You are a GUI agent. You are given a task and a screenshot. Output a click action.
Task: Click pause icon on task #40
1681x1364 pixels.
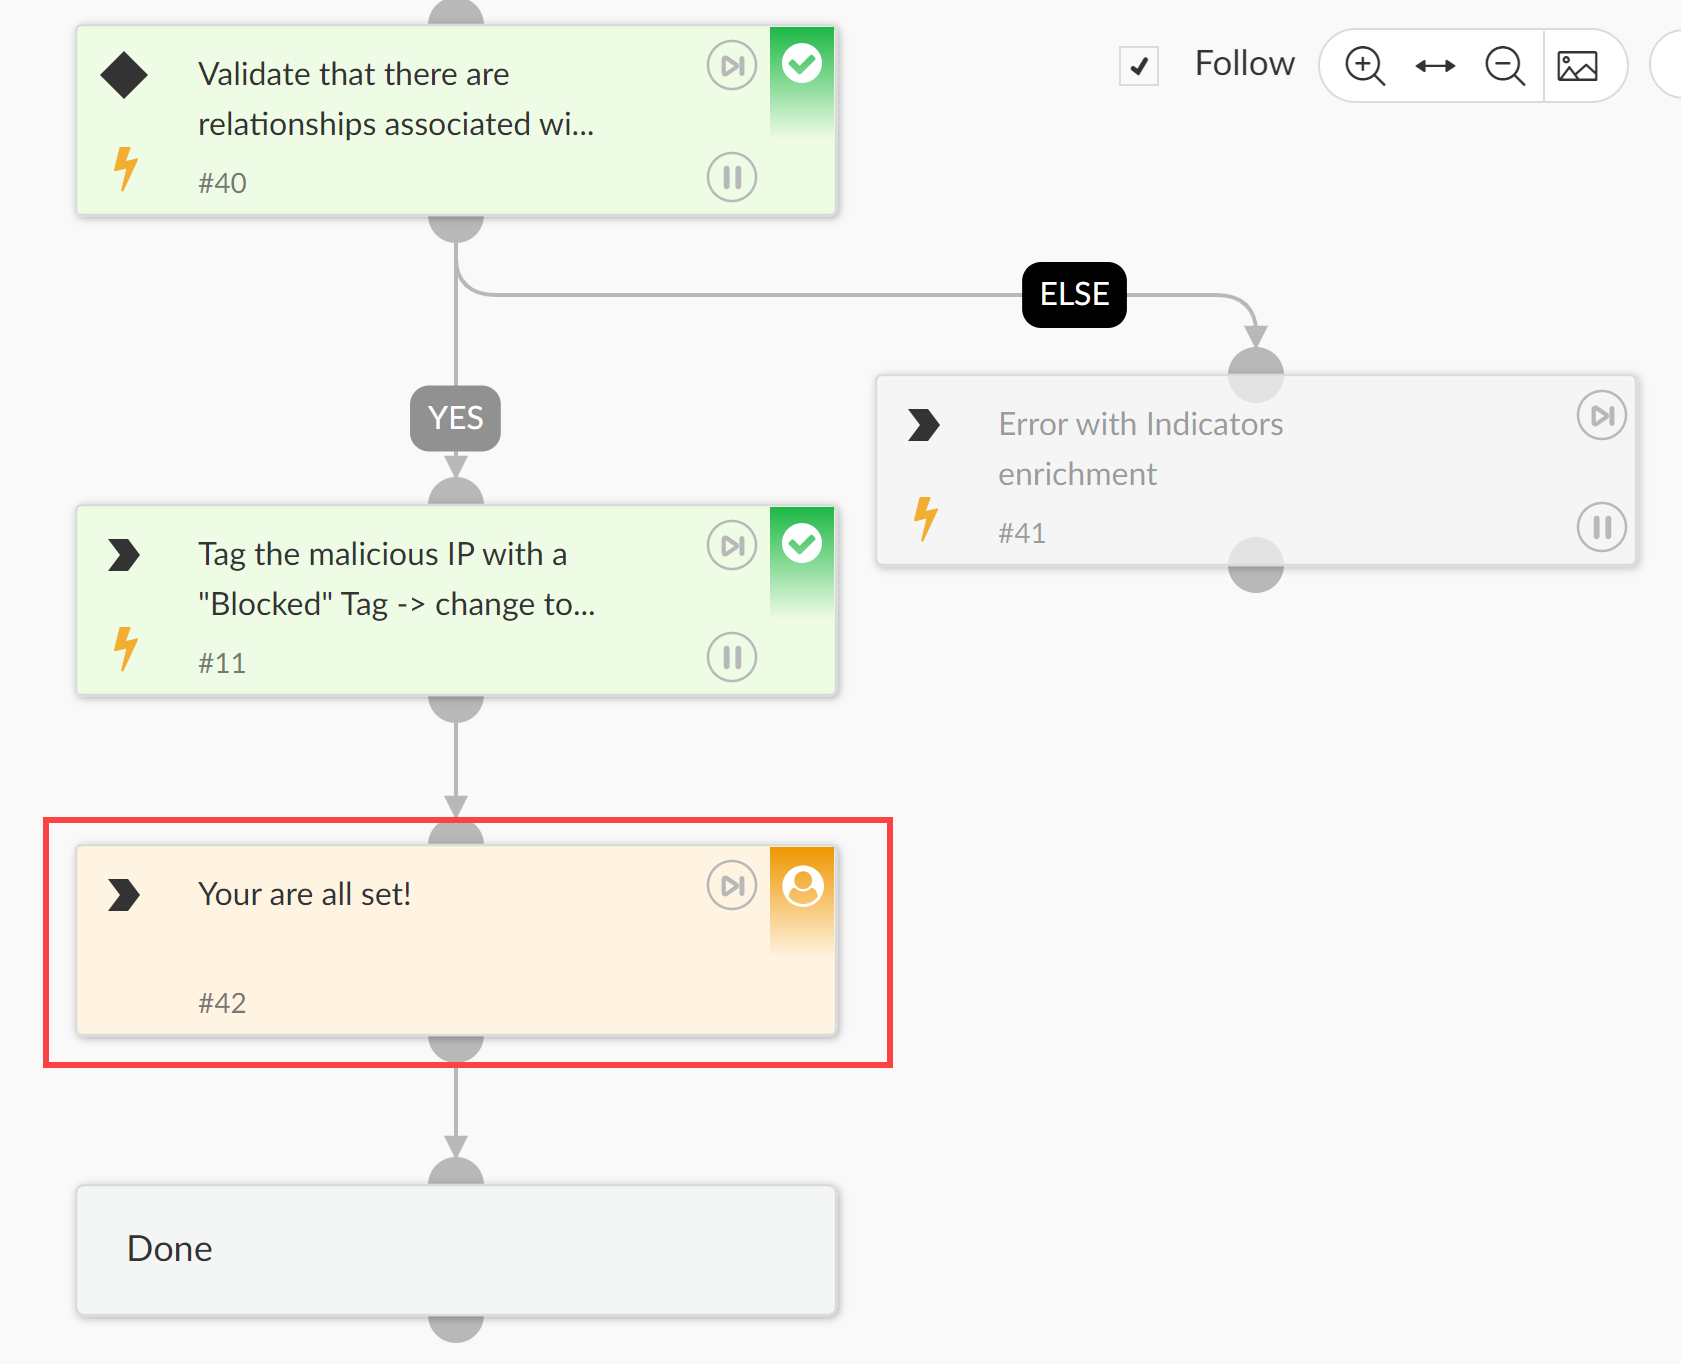coord(732,177)
